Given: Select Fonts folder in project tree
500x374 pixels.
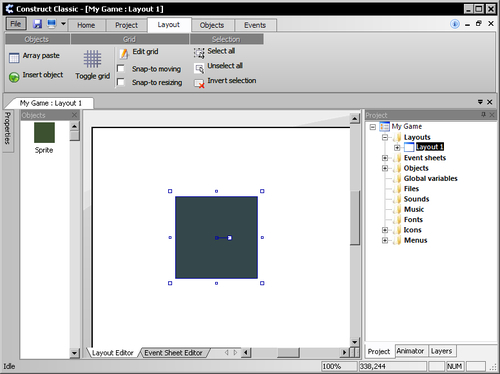Looking at the screenshot, I should coord(413,220).
